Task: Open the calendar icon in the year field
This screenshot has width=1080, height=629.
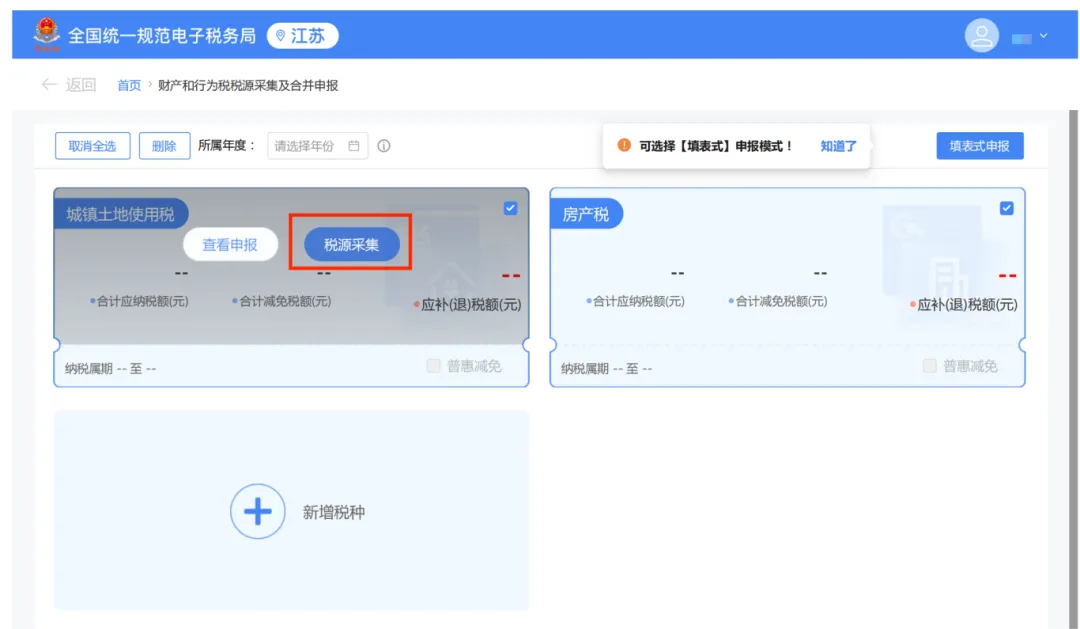Action: [x=355, y=145]
